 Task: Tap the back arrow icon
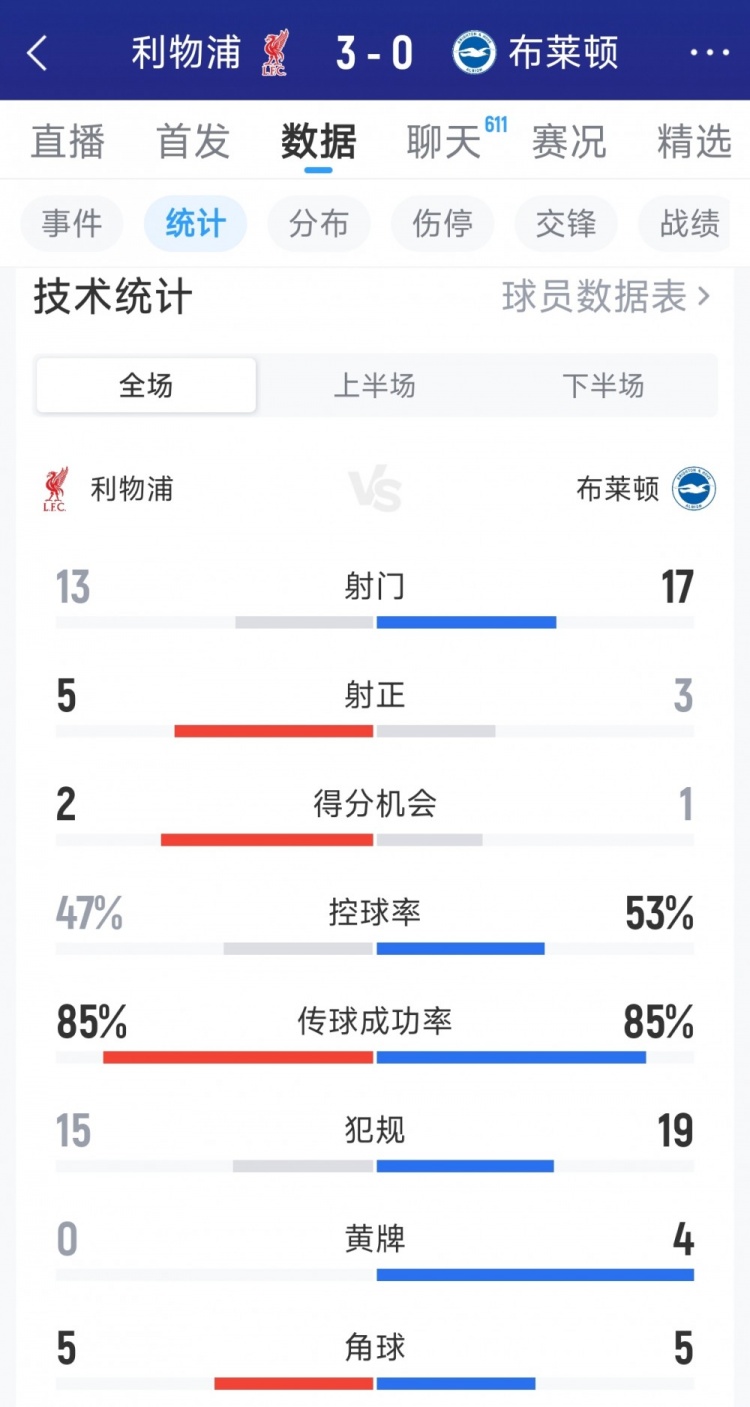(37, 53)
